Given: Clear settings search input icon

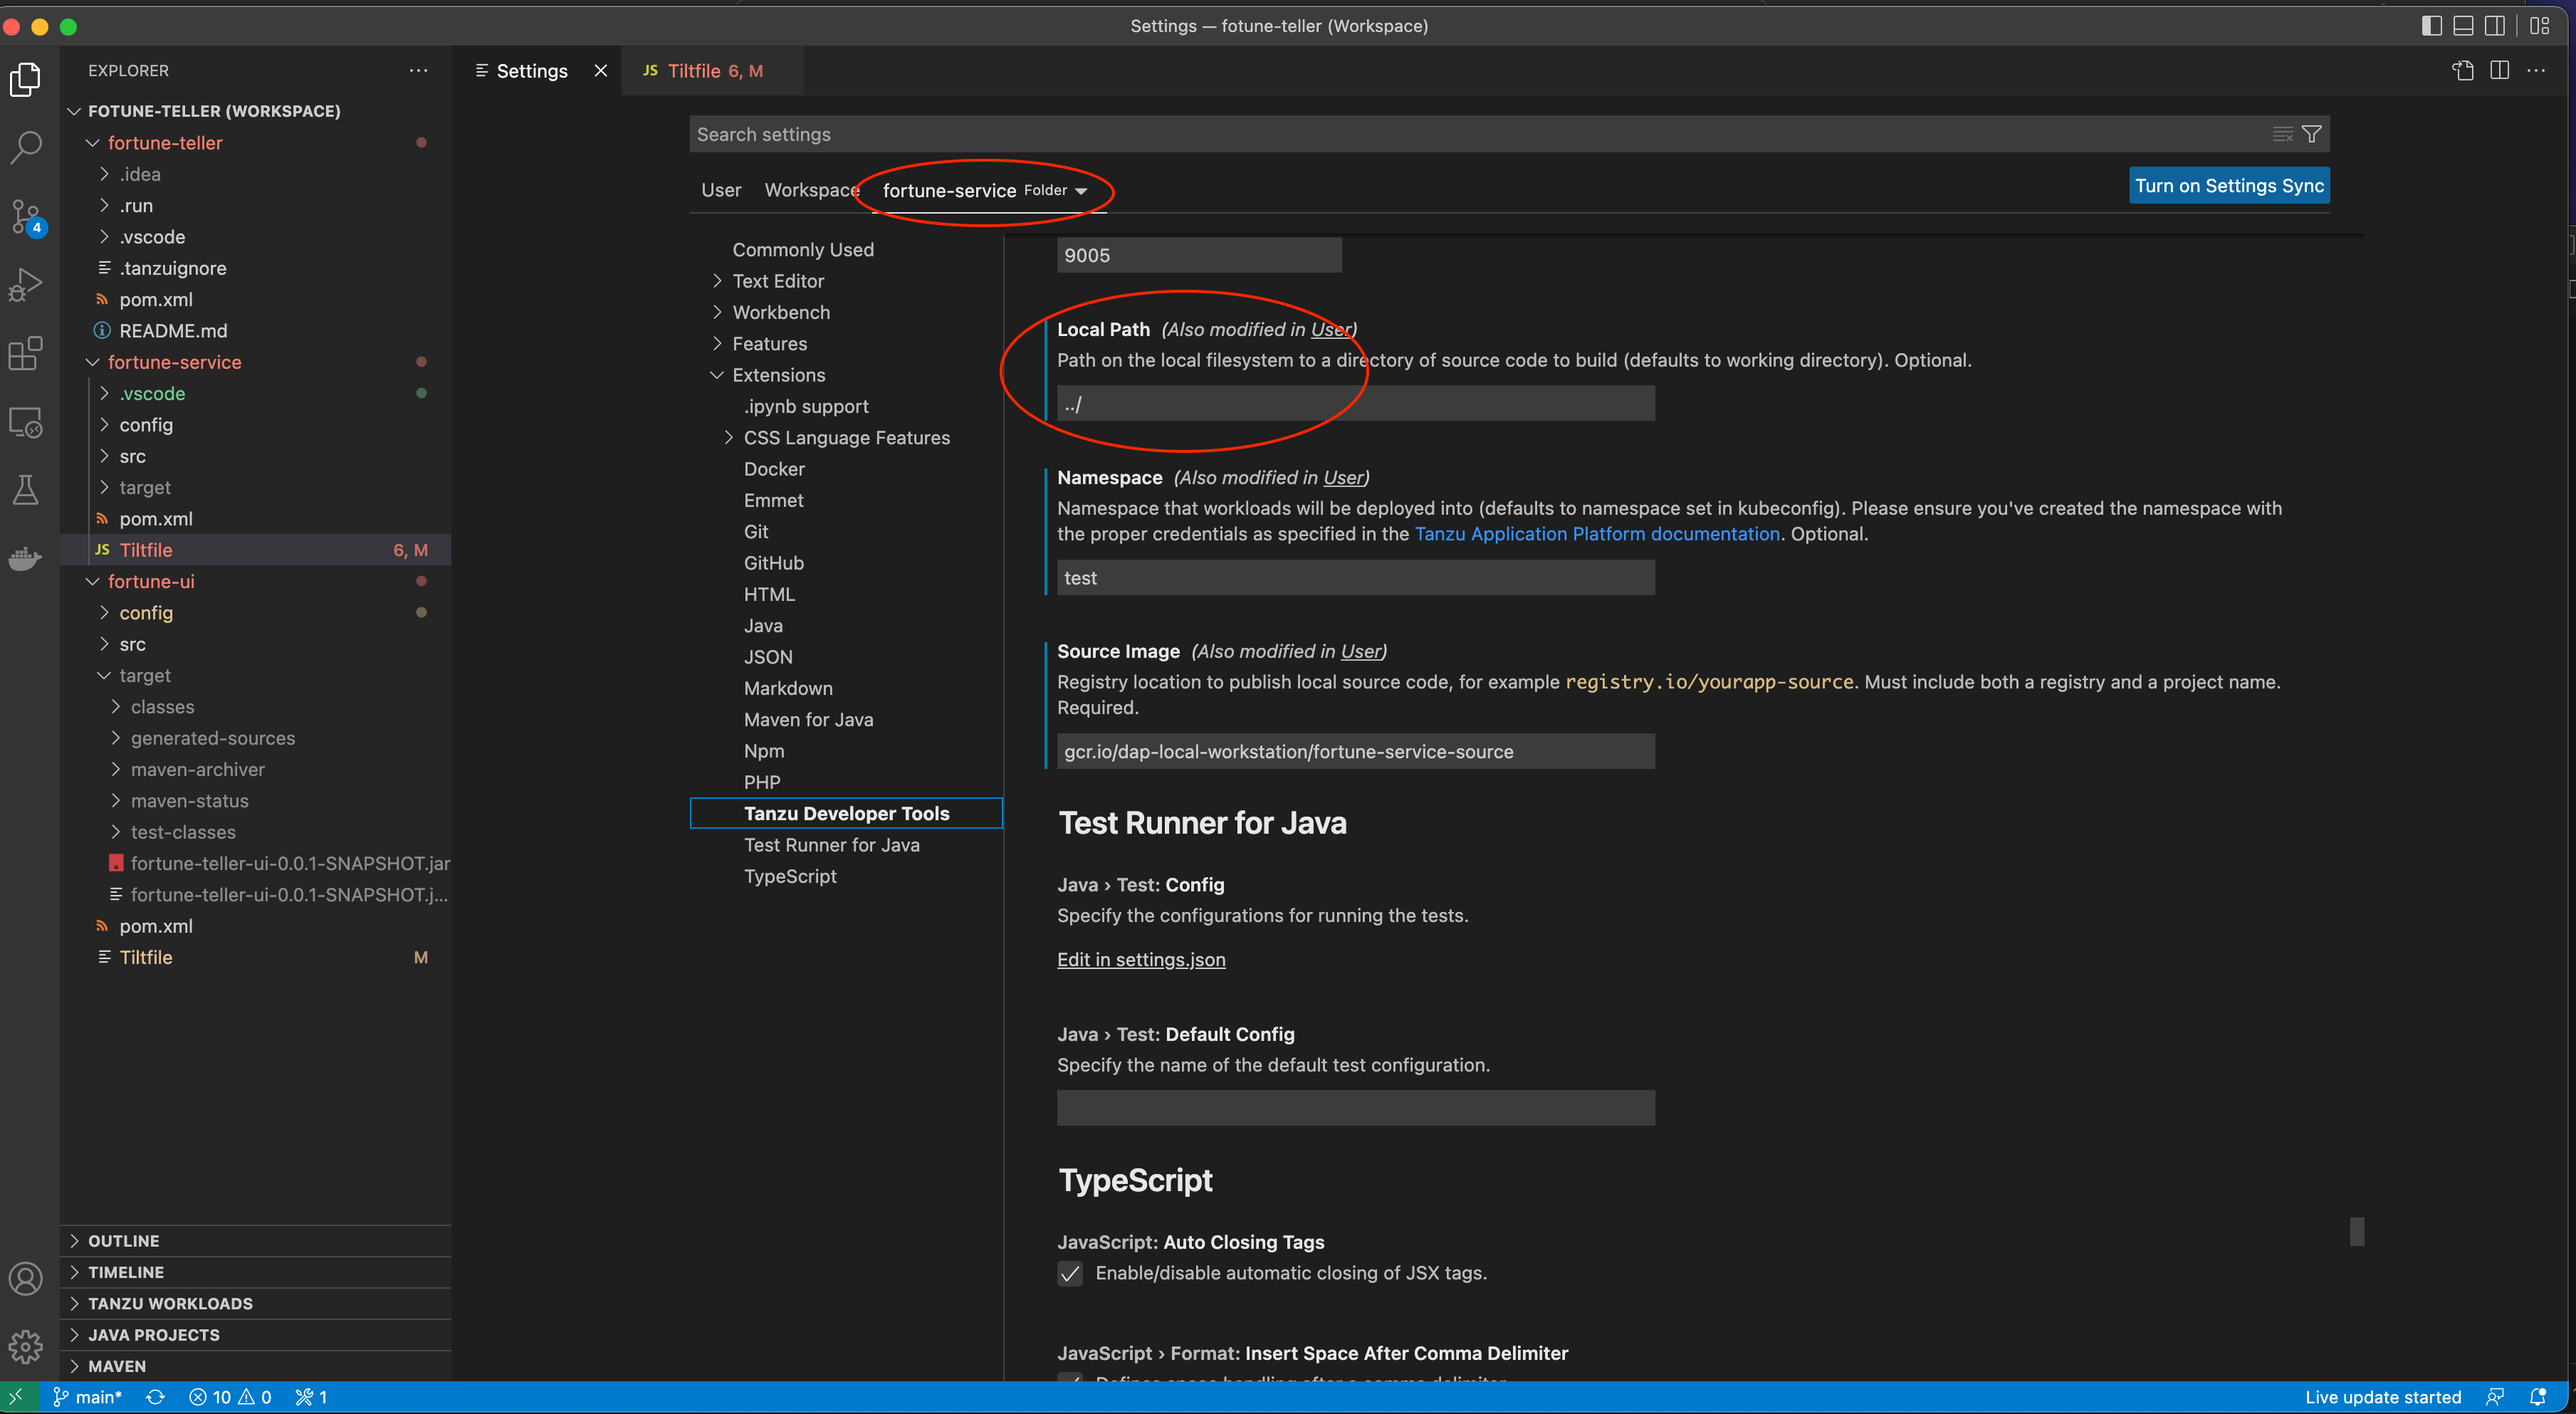Looking at the screenshot, I should pyautogui.click(x=2282, y=134).
